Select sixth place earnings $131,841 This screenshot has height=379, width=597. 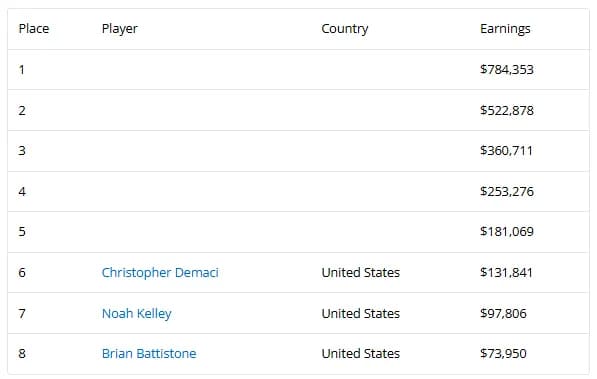(x=506, y=273)
